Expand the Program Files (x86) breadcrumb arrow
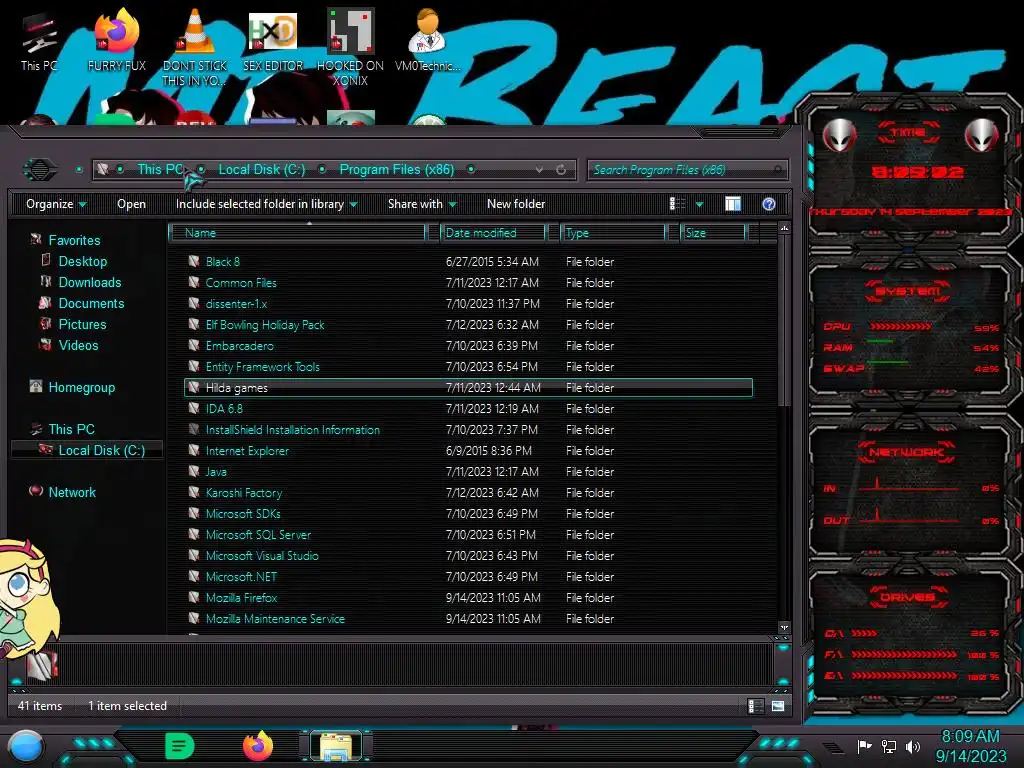1024x768 pixels. click(x=471, y=170)
